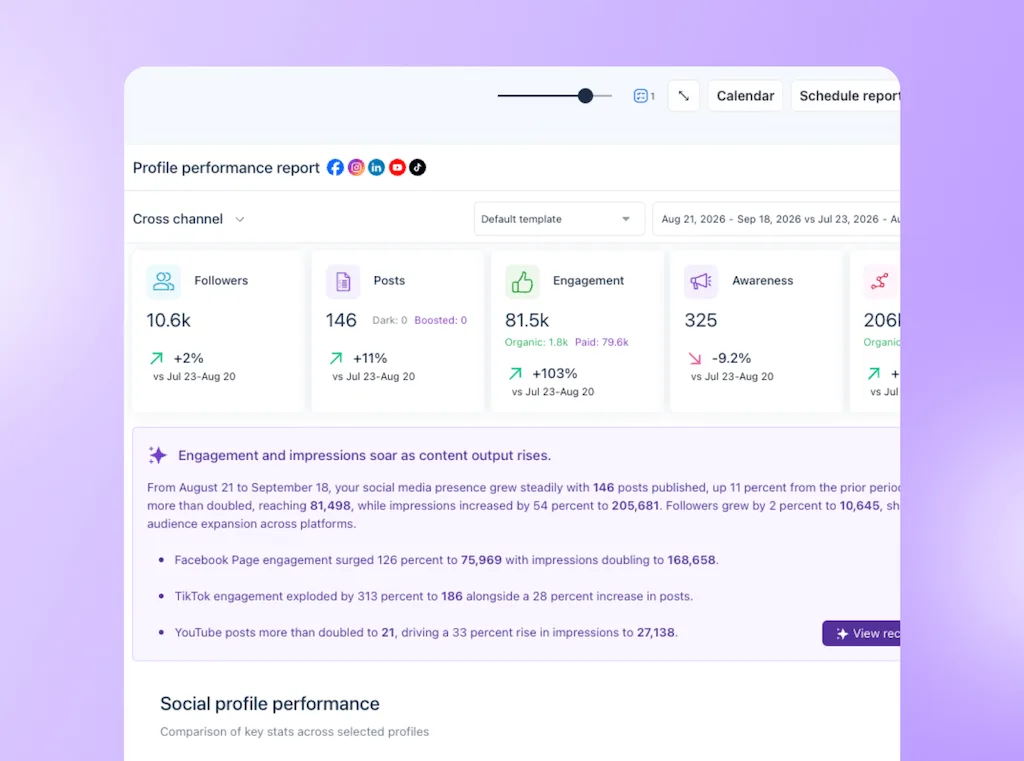
Task: Click the AI sparkle summary icon
Action: click(x=157, y=455)
